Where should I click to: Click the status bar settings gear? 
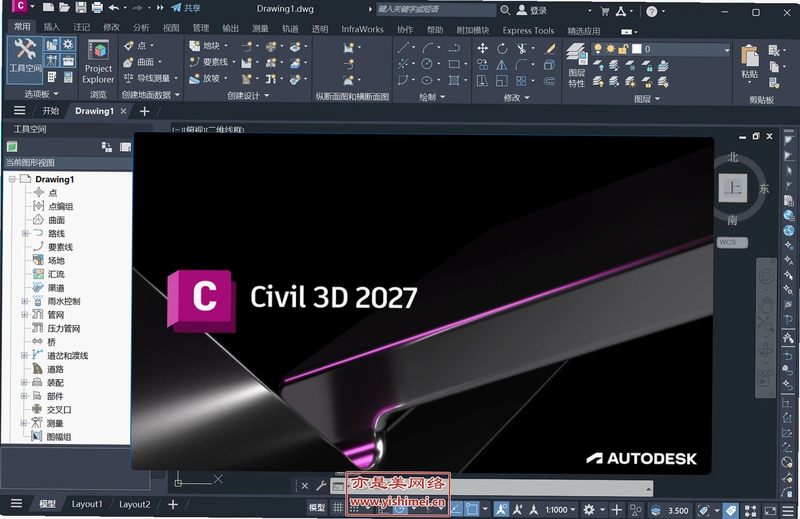(x=589, y=509)
